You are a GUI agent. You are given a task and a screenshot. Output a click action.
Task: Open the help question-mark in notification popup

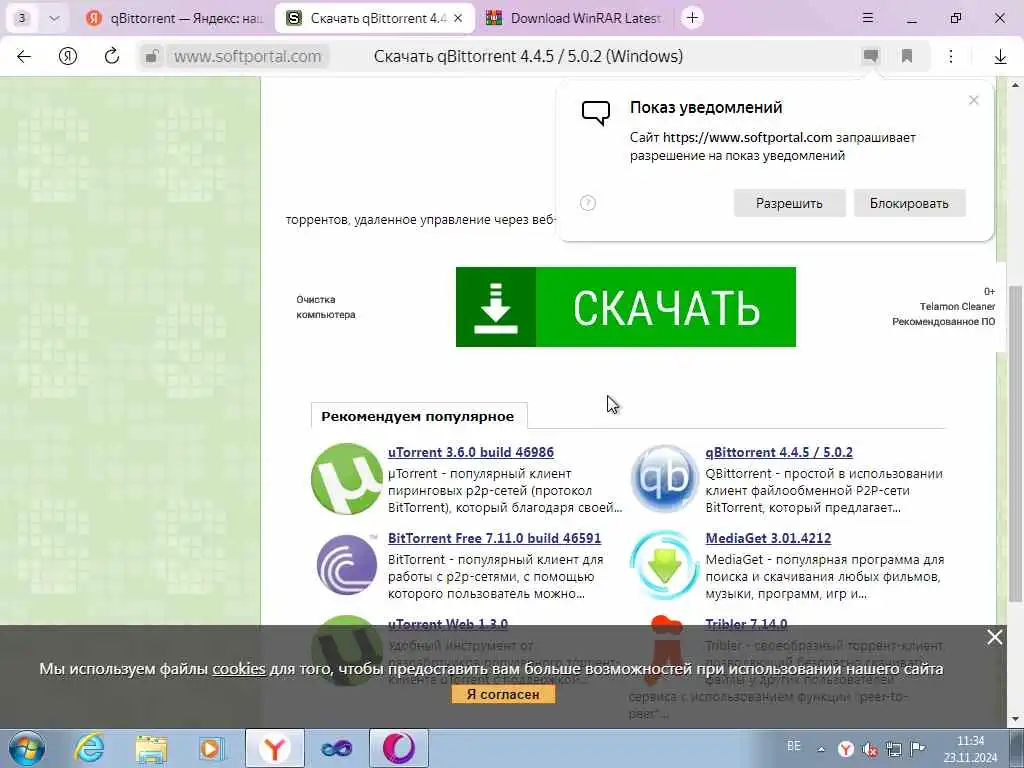588,203
